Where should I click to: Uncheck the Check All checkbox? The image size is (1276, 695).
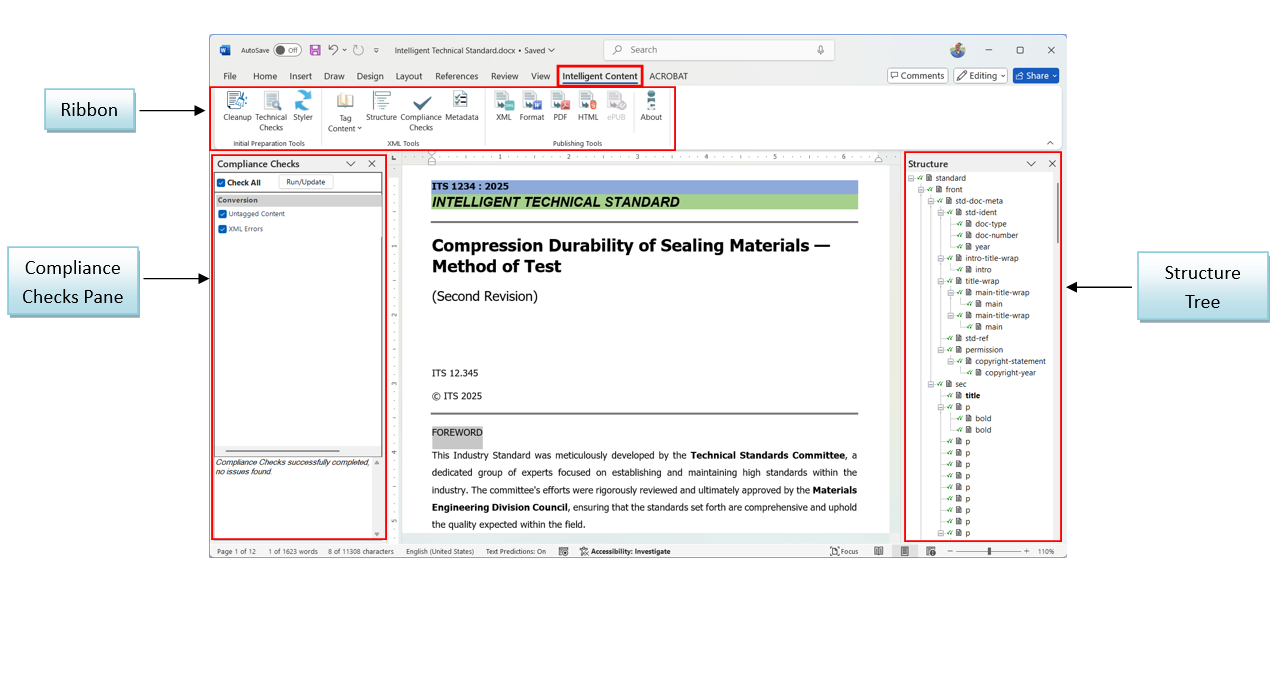tap(221, 183)
